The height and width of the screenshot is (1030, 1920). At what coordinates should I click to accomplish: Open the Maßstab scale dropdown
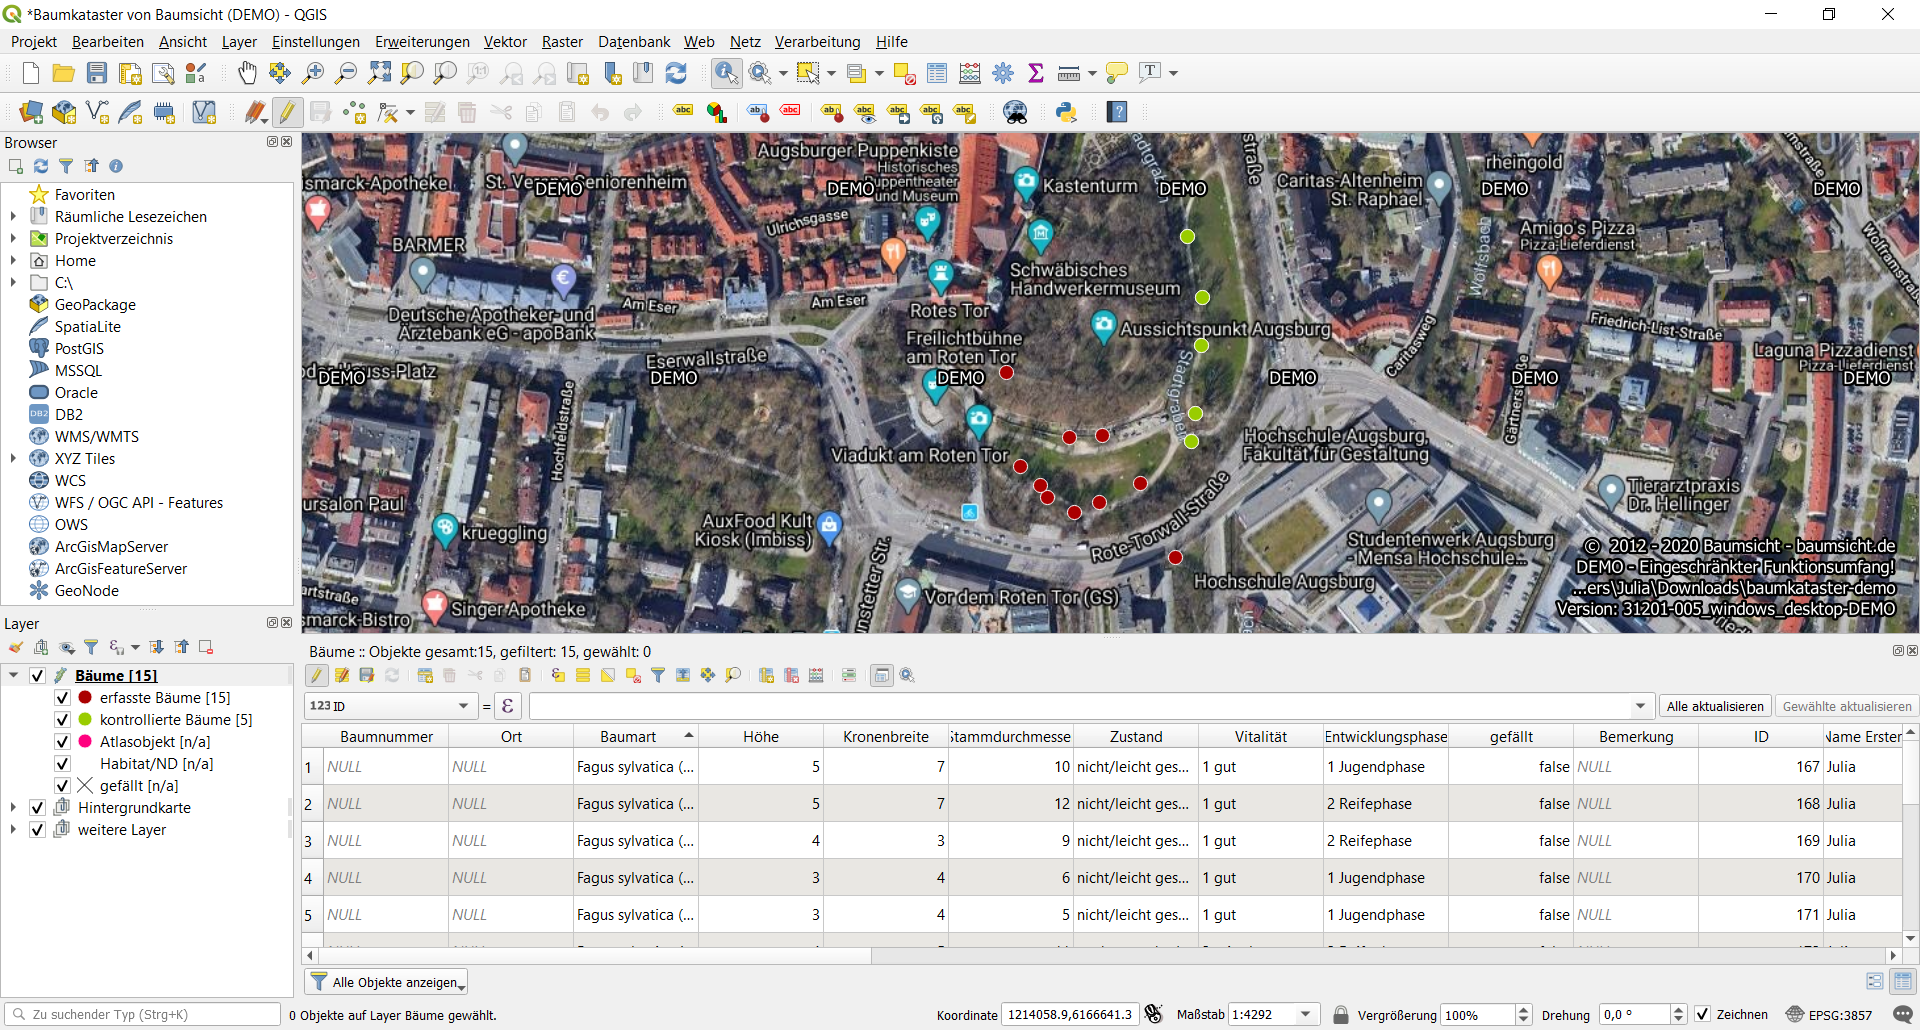click(x=1305, y=1014)
